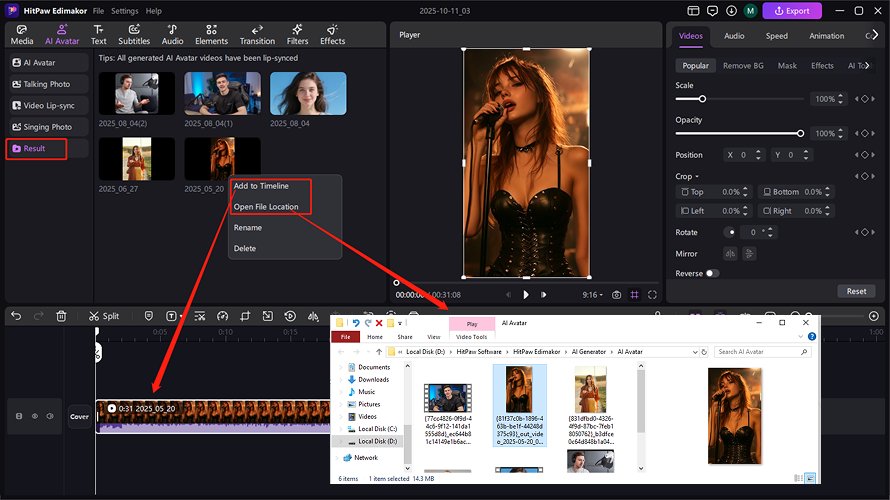Toggle the Reverse switch
Viewport: 890px width, 500px height.
(x=712, y=273)
